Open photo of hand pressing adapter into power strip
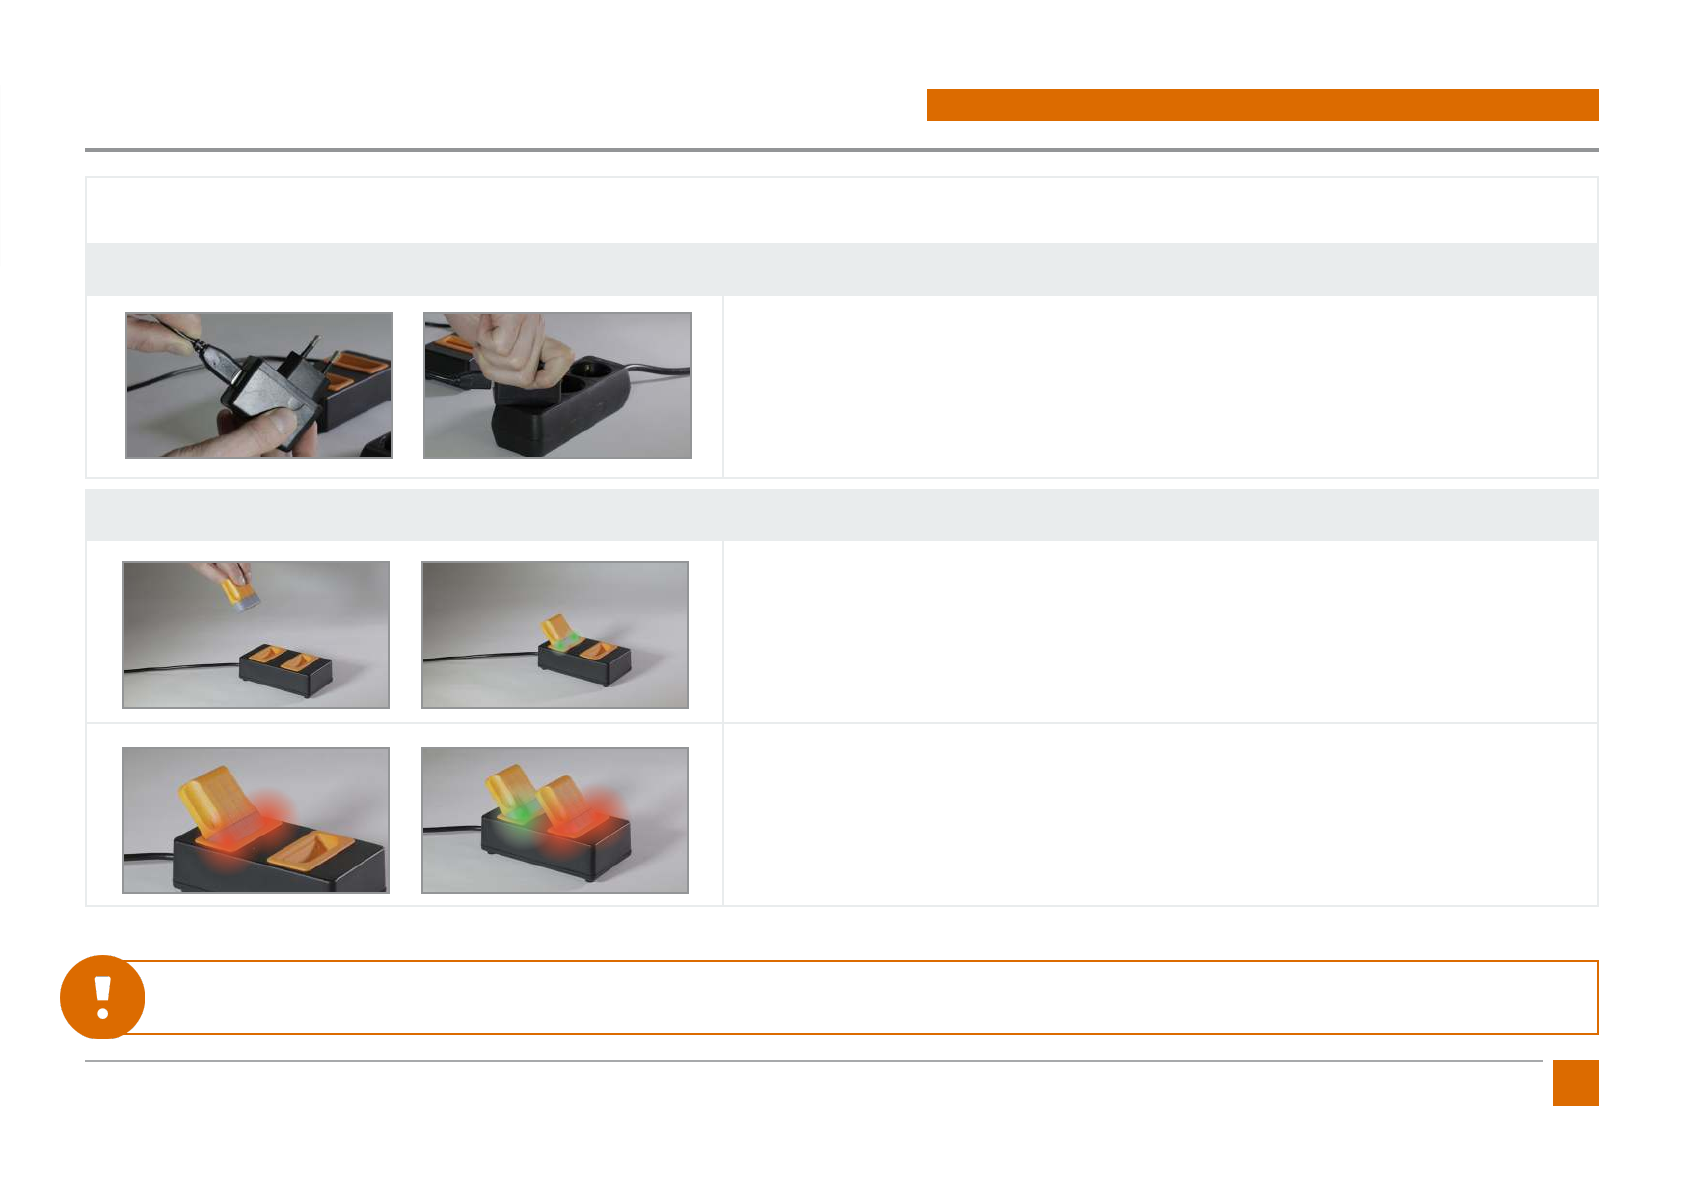Viewport: 1684px width, 1191px height. [557, 385]
